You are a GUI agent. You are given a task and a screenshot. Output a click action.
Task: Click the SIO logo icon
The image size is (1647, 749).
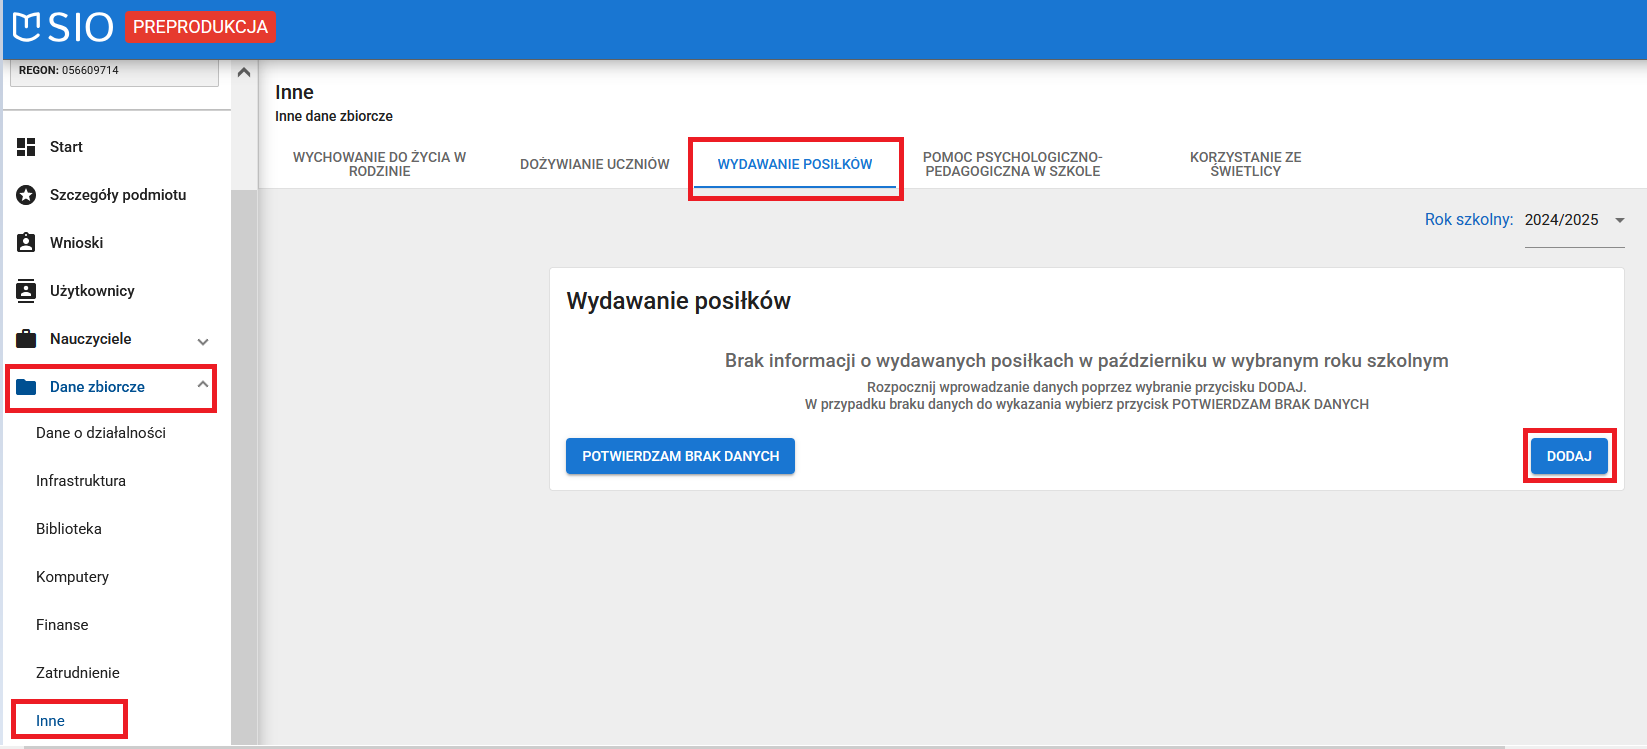point(27,27)
